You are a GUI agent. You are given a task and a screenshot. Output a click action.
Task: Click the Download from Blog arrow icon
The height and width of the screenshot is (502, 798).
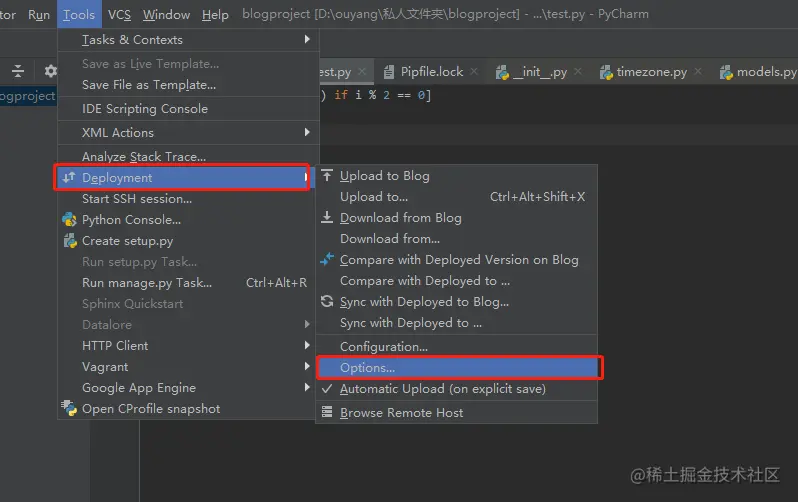click(x=327, y=217)
